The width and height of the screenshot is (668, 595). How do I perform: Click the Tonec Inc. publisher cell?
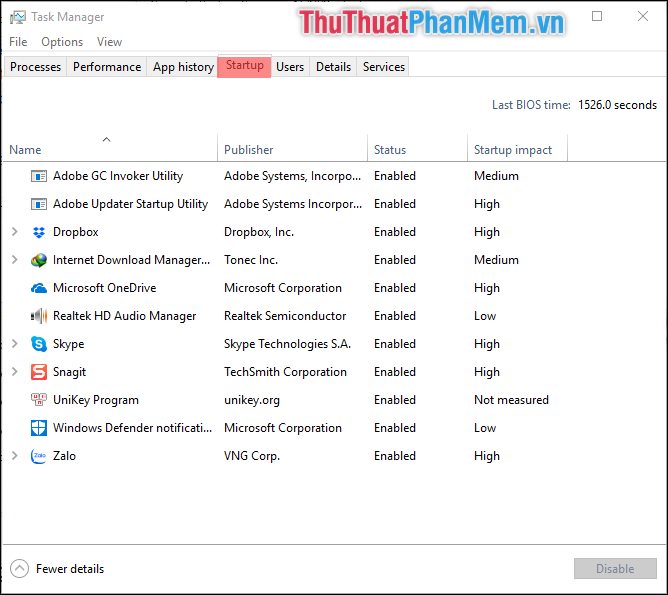(x=251, y=260)
